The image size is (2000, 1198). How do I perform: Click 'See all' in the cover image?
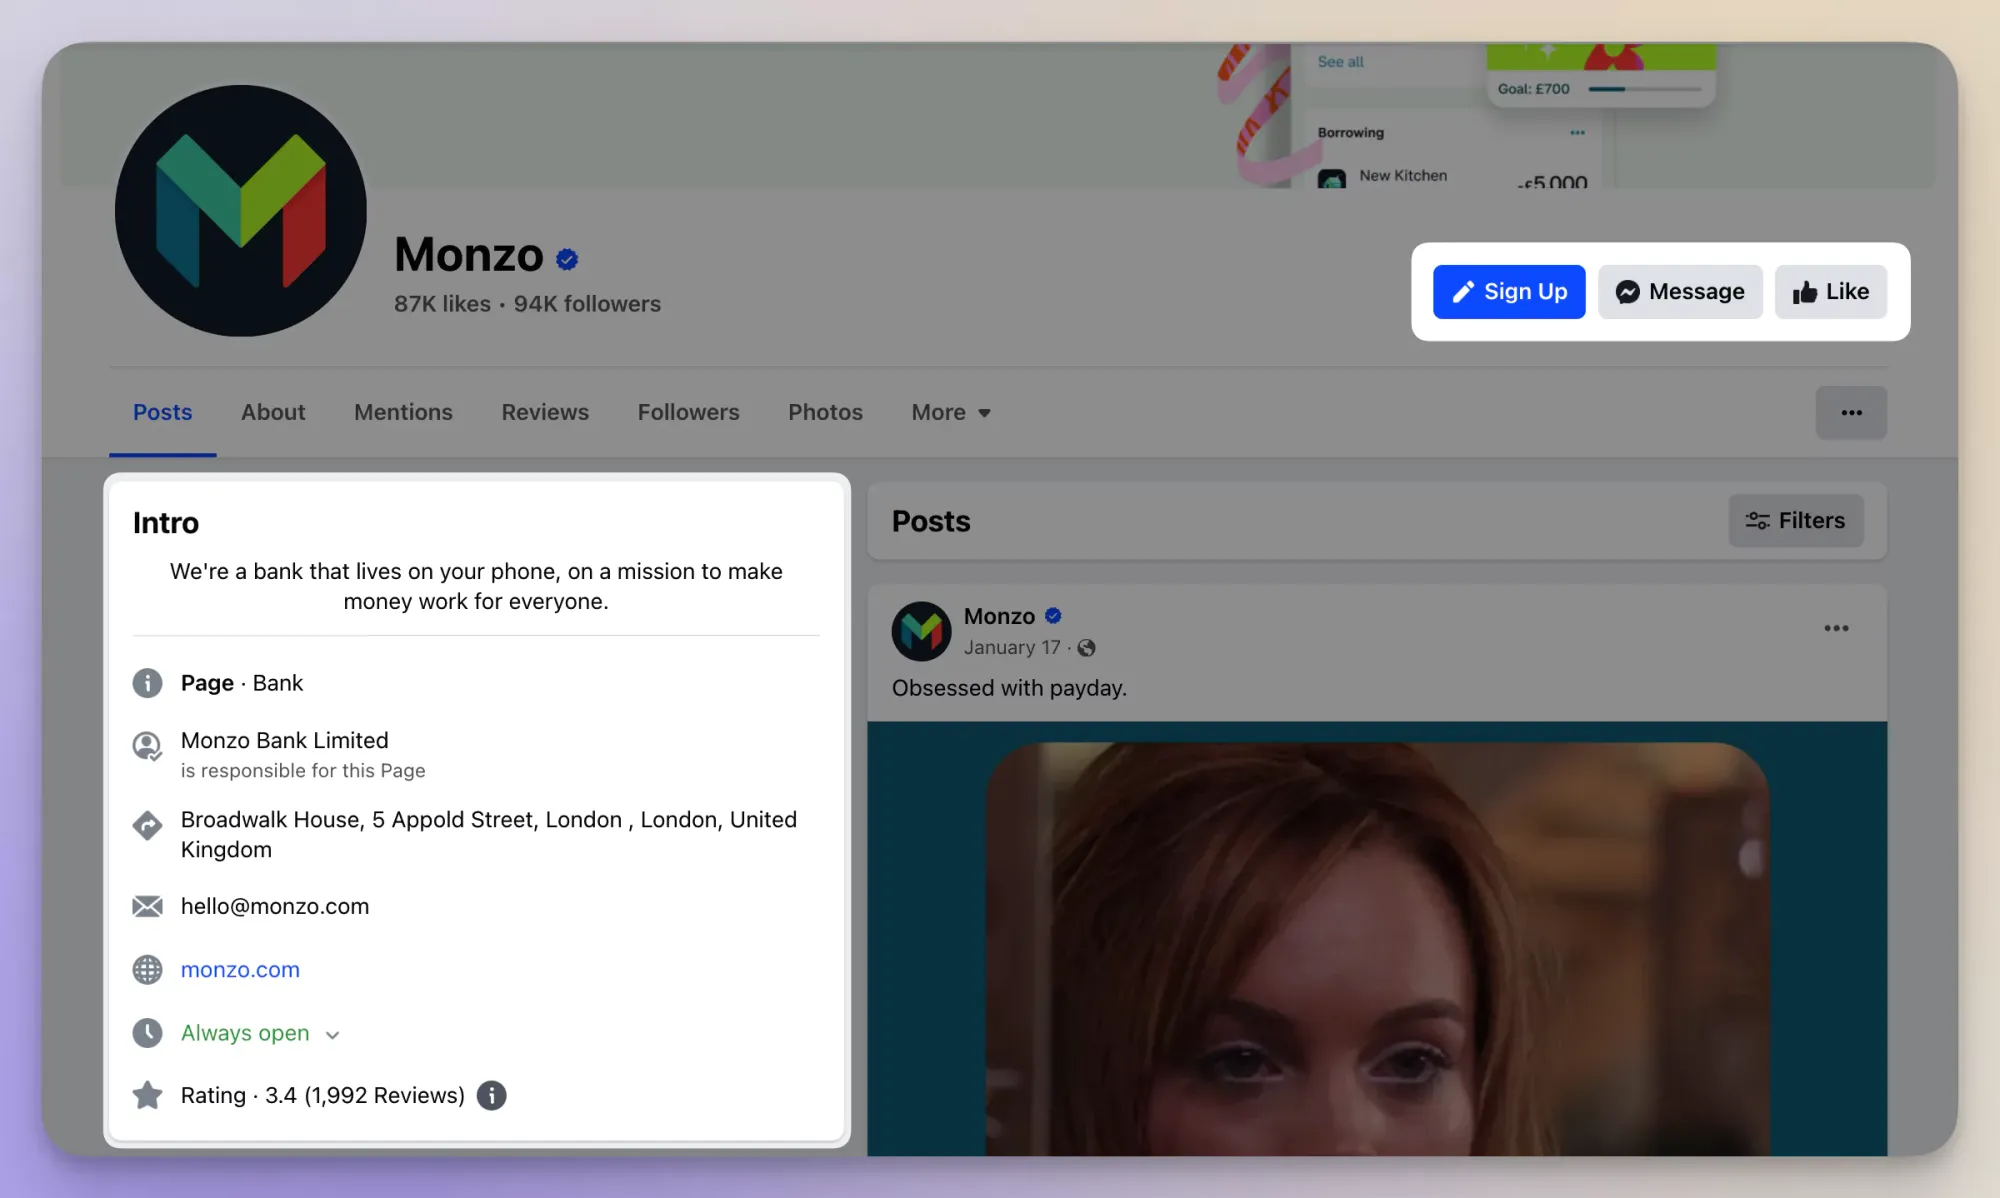click(x=1340, y=62)
